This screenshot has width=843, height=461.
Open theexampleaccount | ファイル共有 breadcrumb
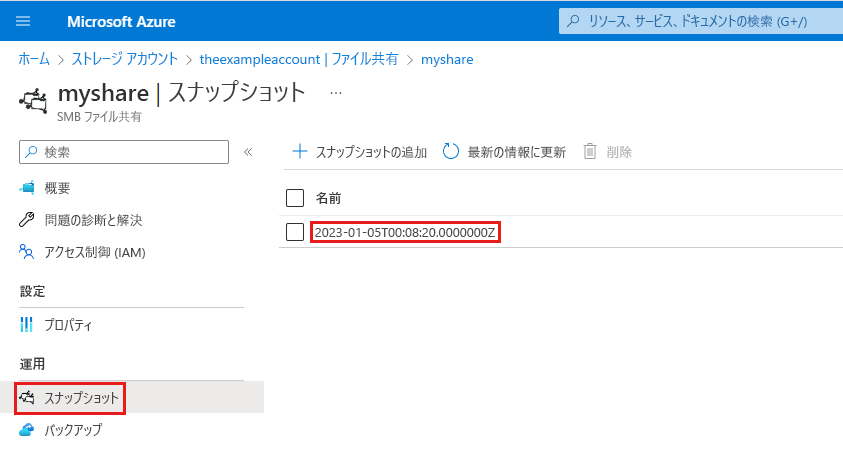(299, 59)
